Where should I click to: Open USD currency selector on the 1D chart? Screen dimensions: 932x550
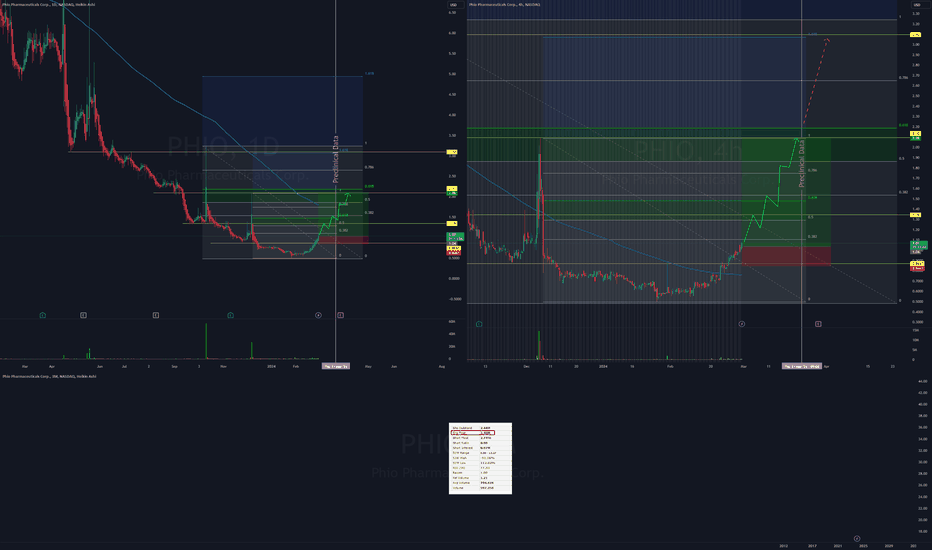coord(454,5)
